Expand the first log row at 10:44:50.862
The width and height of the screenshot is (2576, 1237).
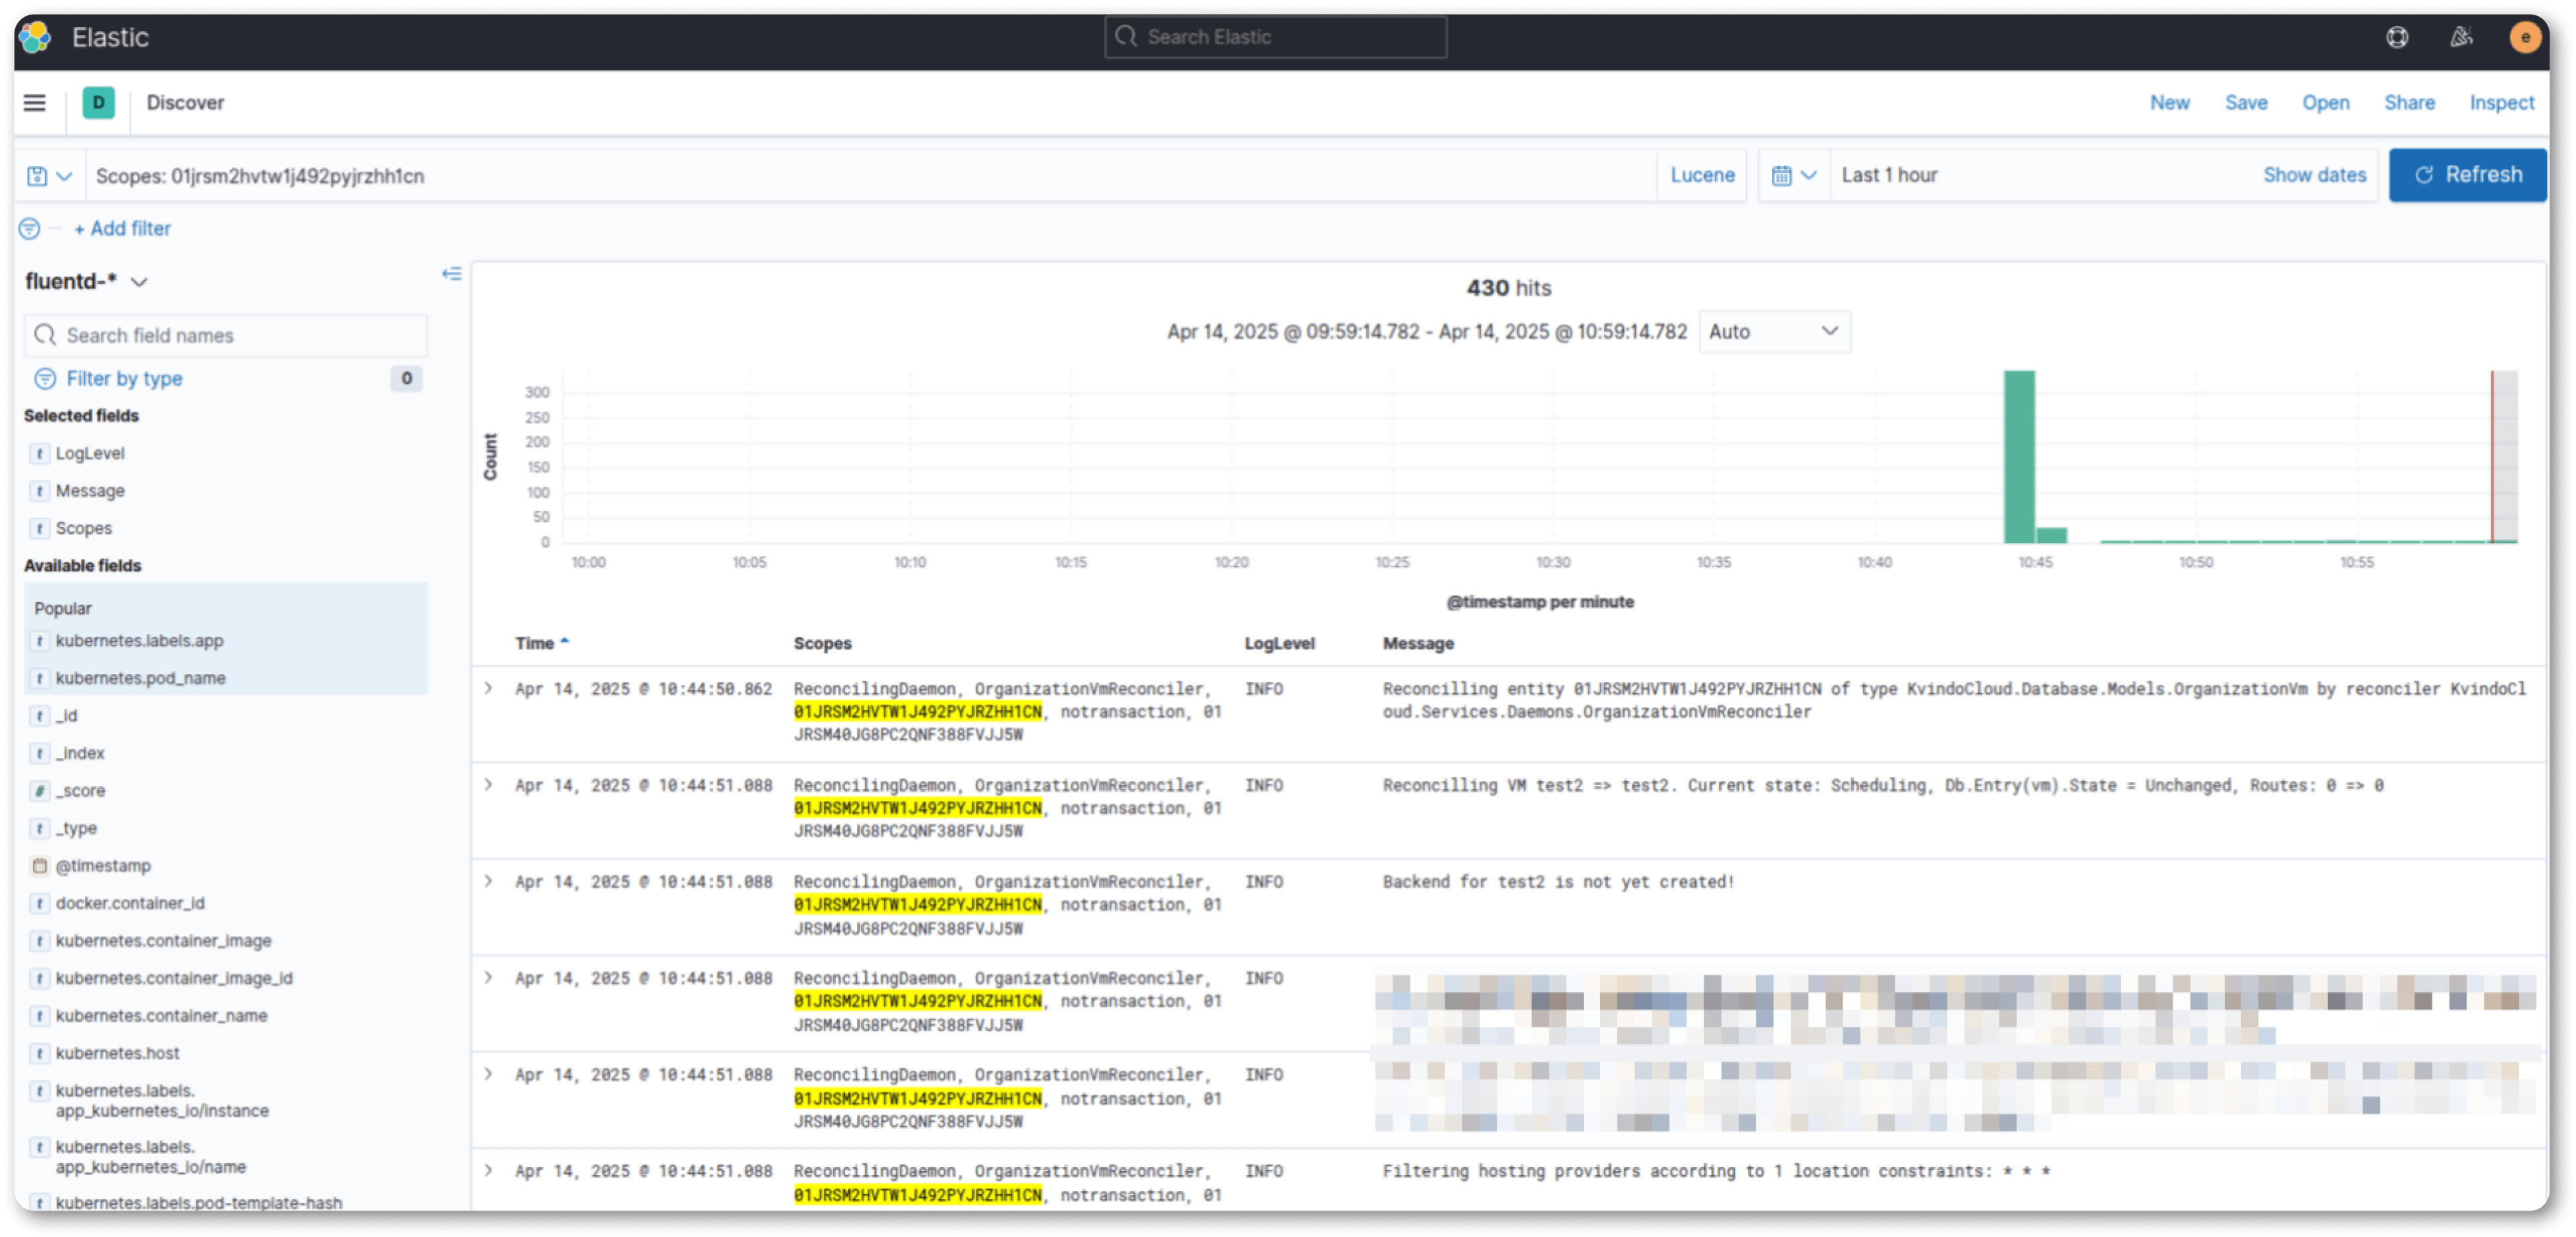point(488,689)
